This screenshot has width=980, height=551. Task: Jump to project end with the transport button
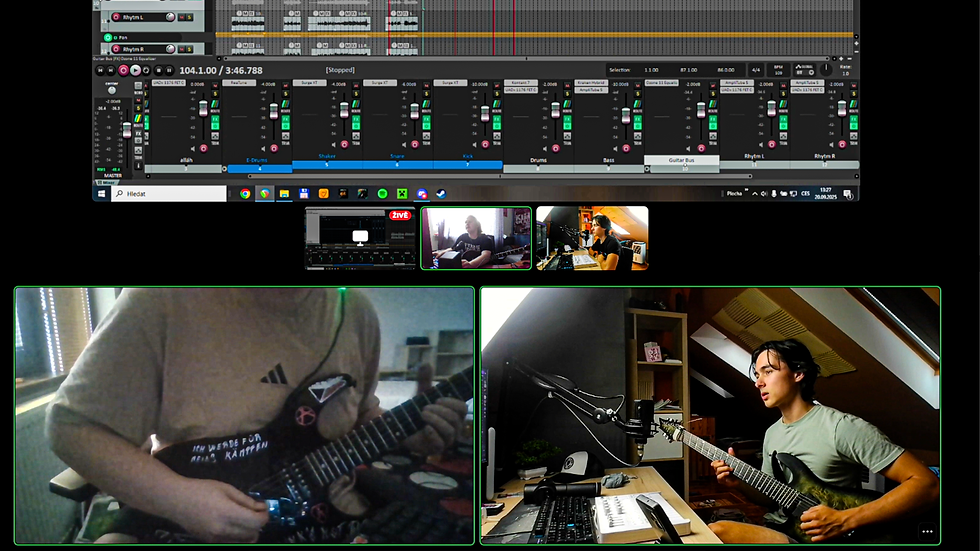tap(111, 71)
